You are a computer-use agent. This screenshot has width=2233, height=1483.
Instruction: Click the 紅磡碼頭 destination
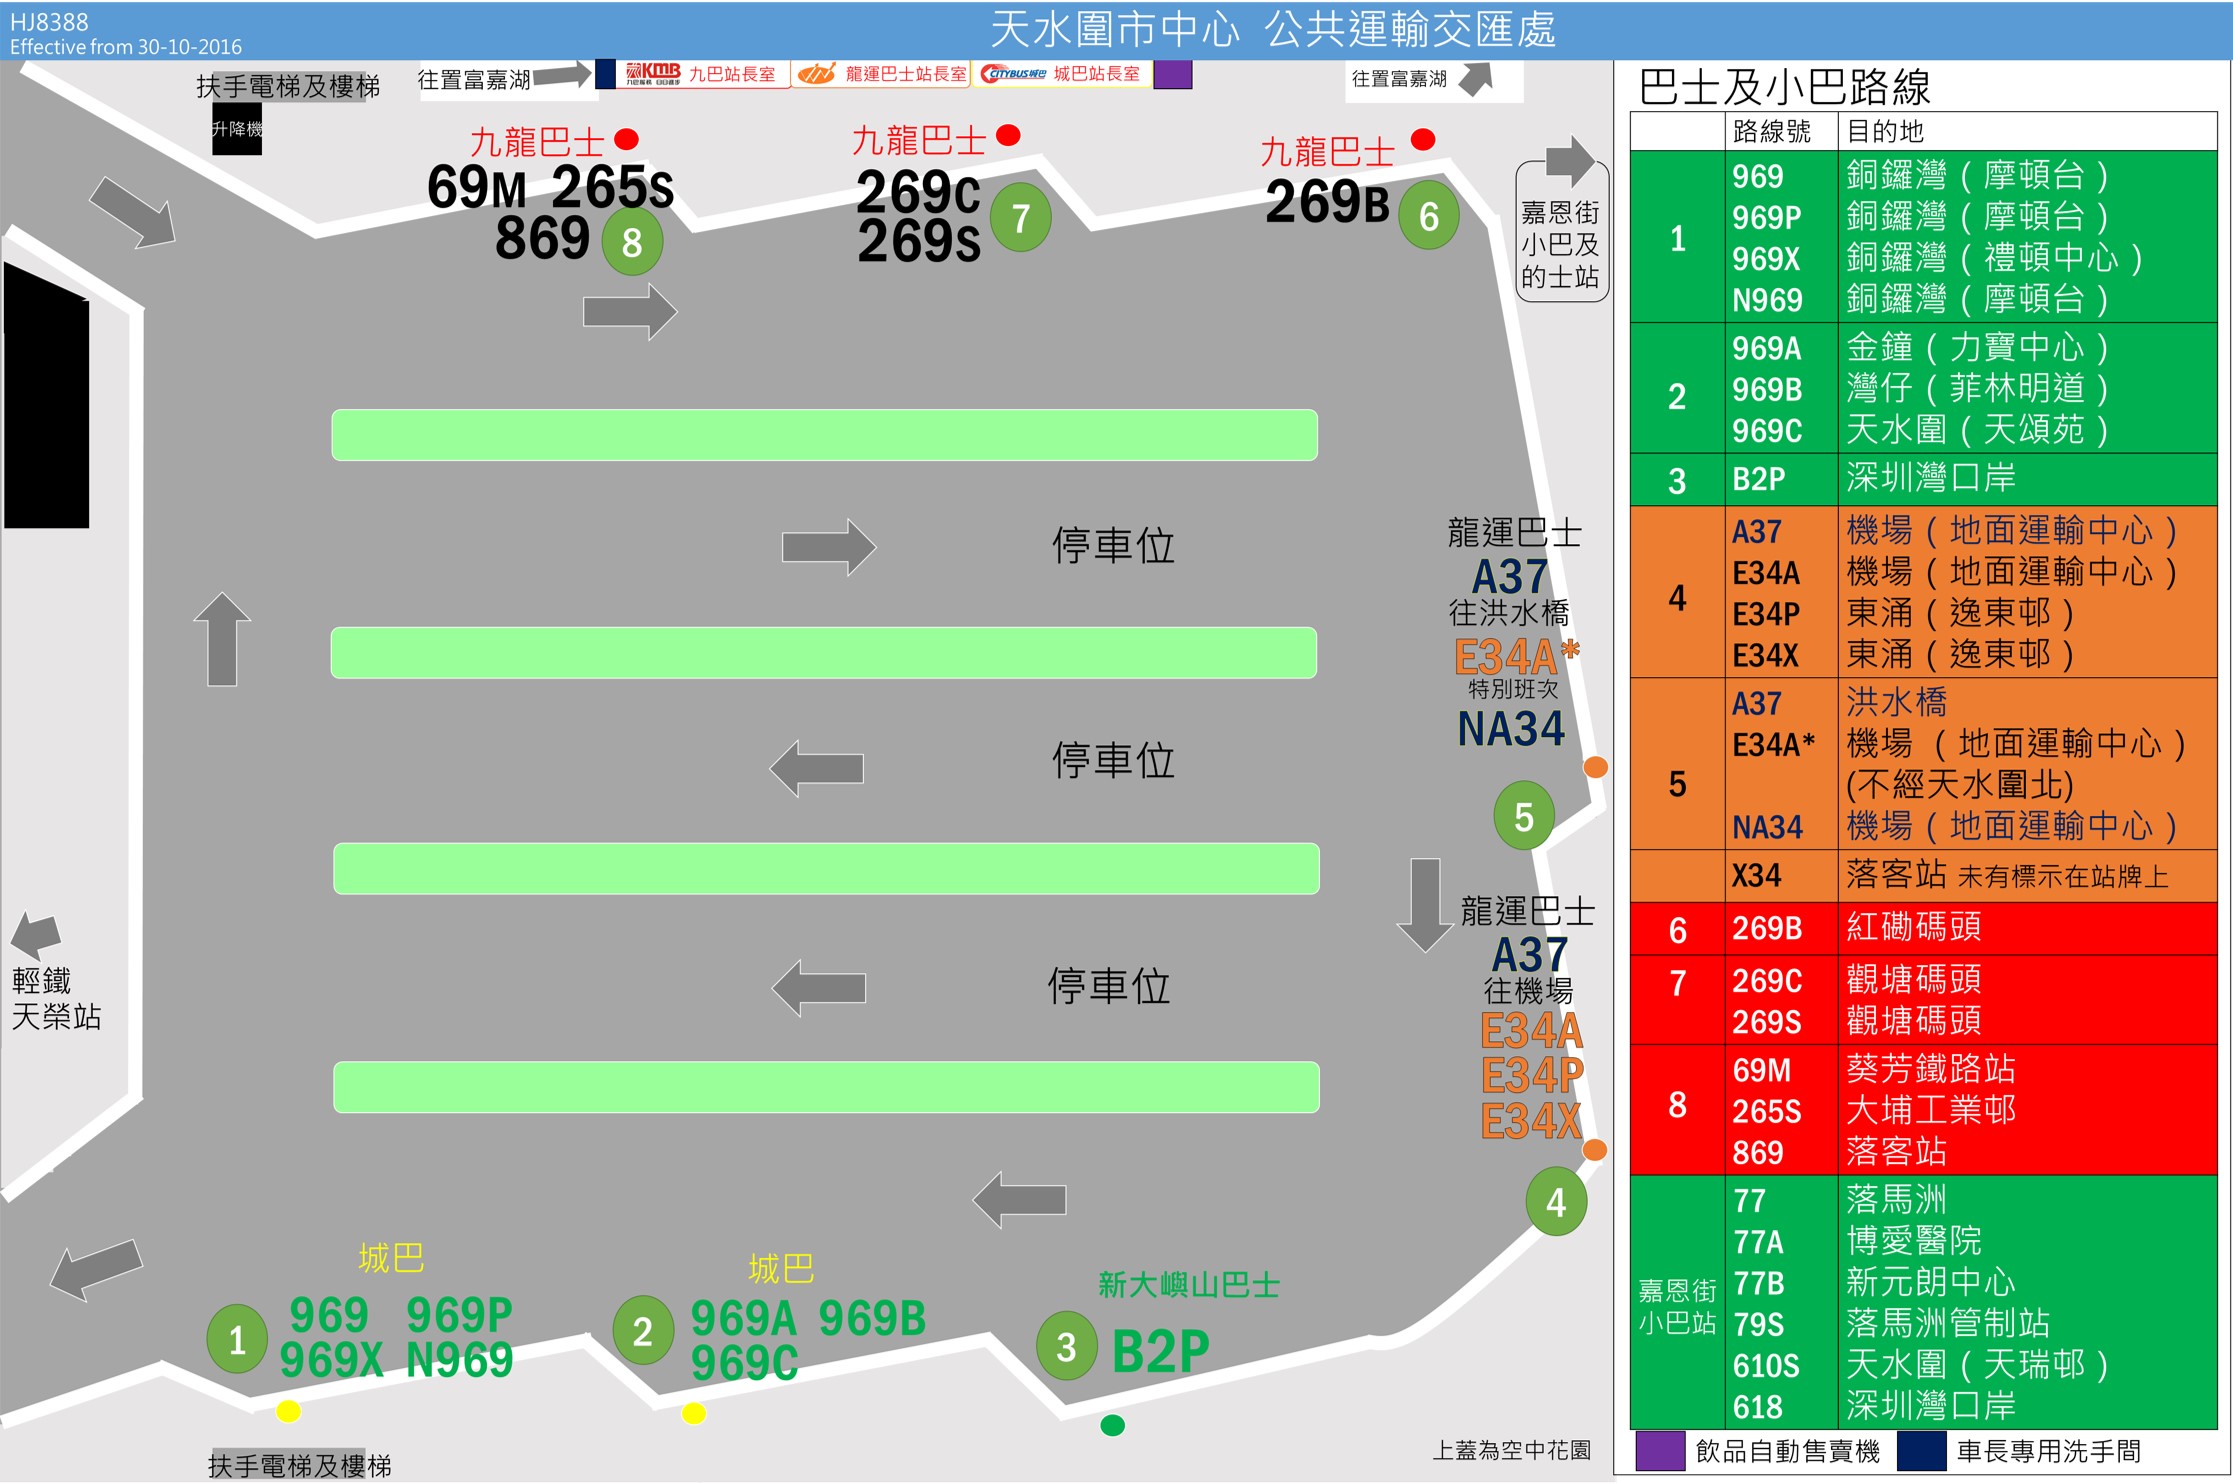tap(1913, 927)
